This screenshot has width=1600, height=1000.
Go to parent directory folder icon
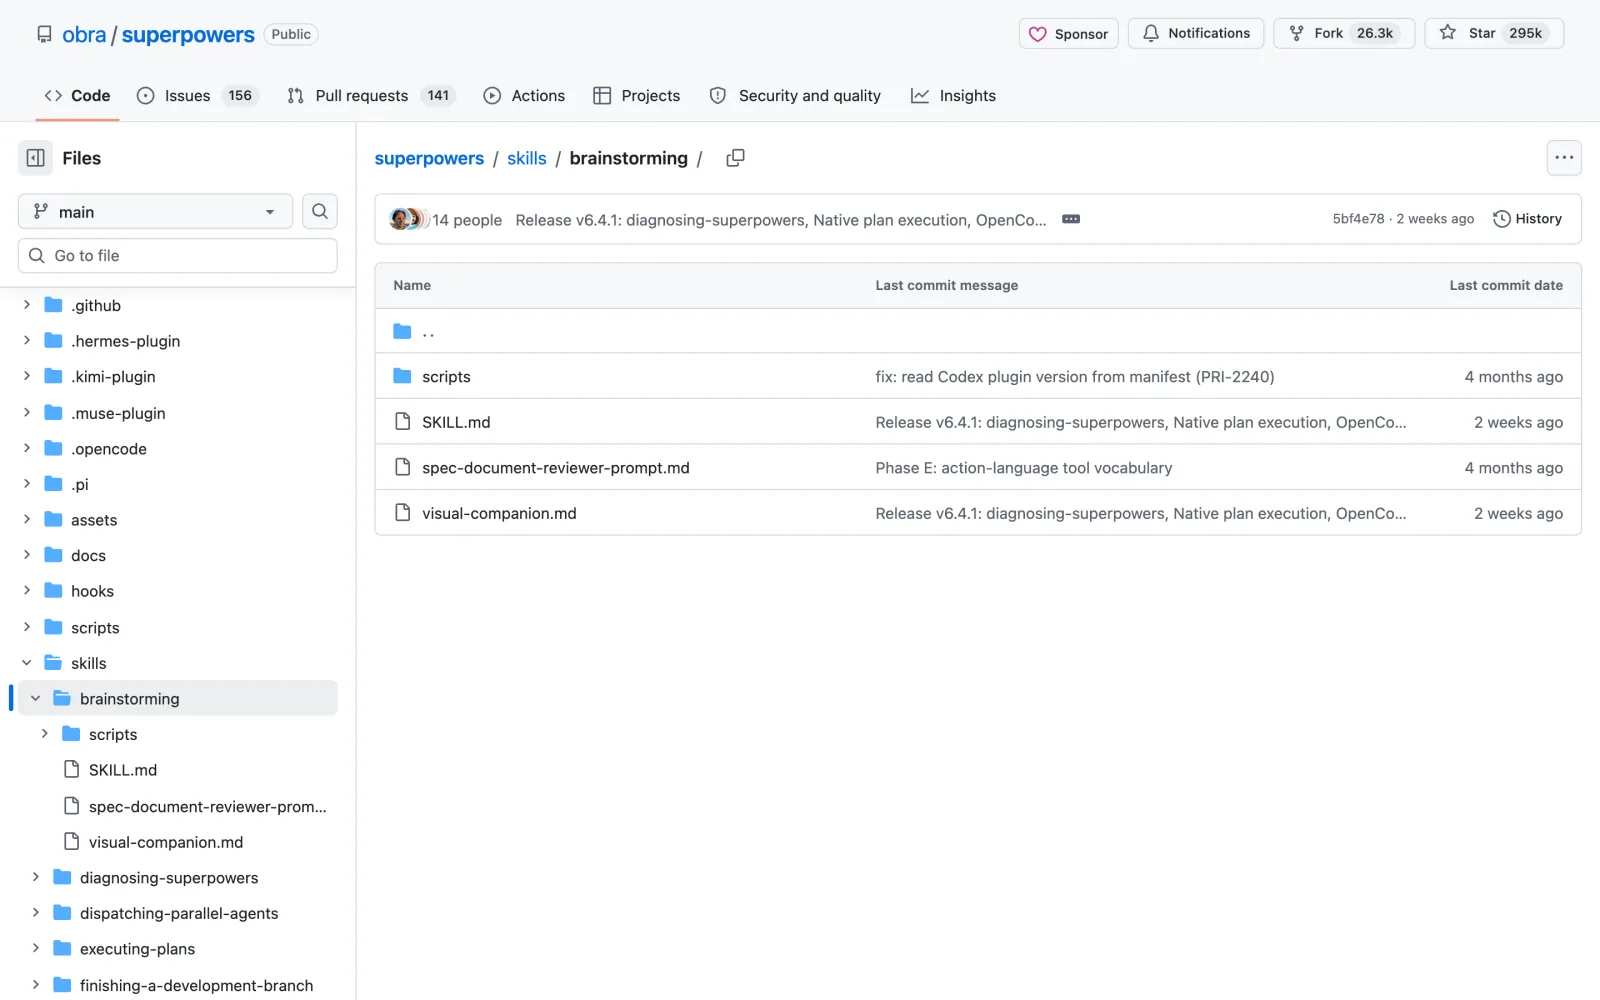tap(402, 331)
